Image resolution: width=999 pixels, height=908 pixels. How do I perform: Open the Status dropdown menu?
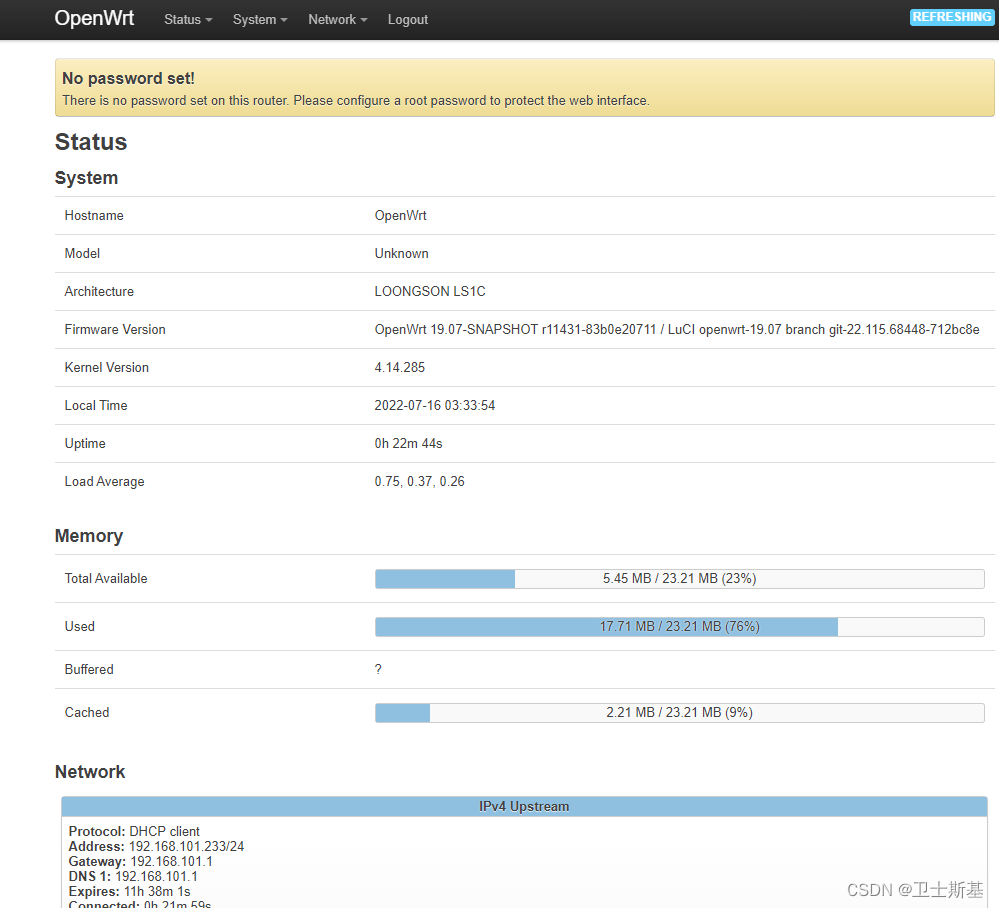188,20
